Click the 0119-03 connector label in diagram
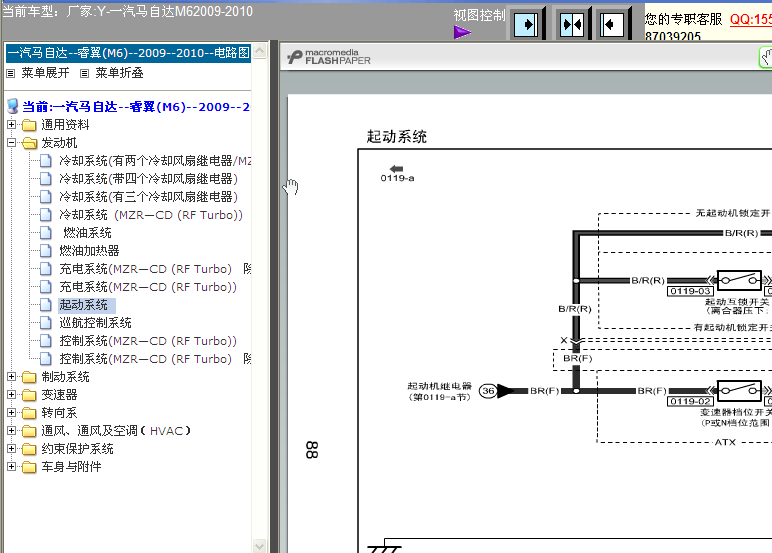The height and width of the screenshot is (553, 772). tap(690, 292)
